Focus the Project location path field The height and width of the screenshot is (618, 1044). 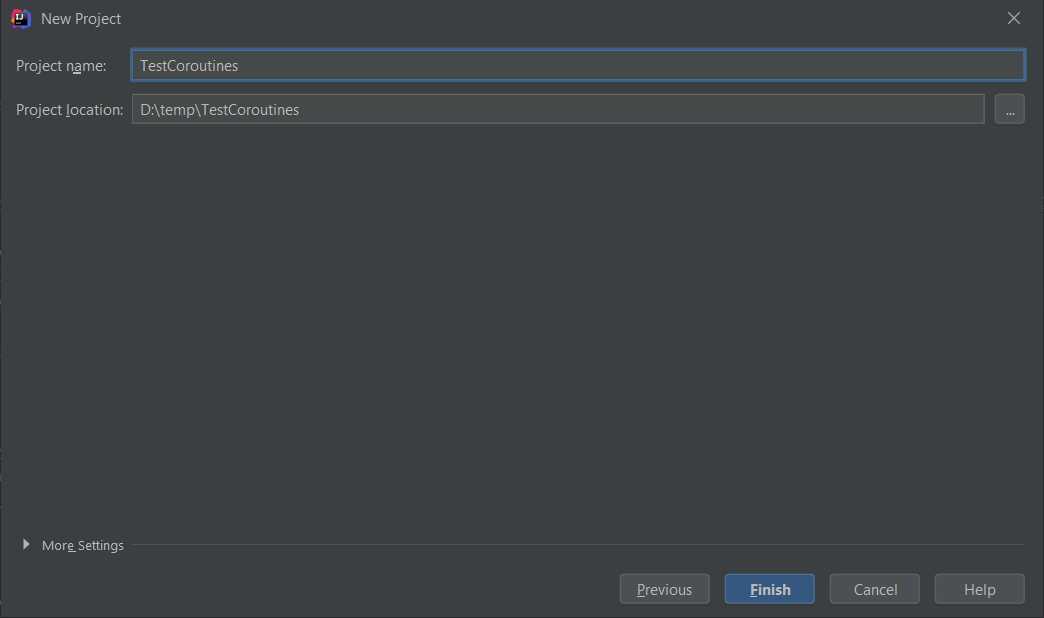coord(557,110)
